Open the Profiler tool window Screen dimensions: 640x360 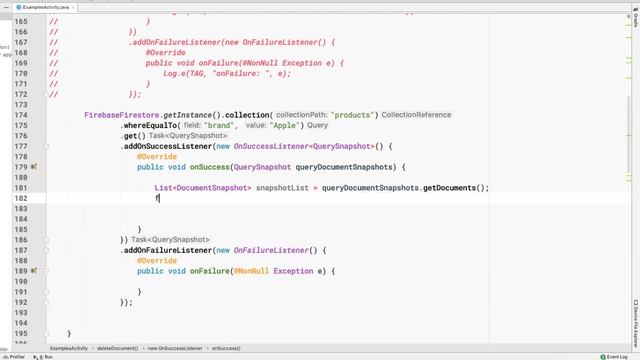tap(14, 357)
